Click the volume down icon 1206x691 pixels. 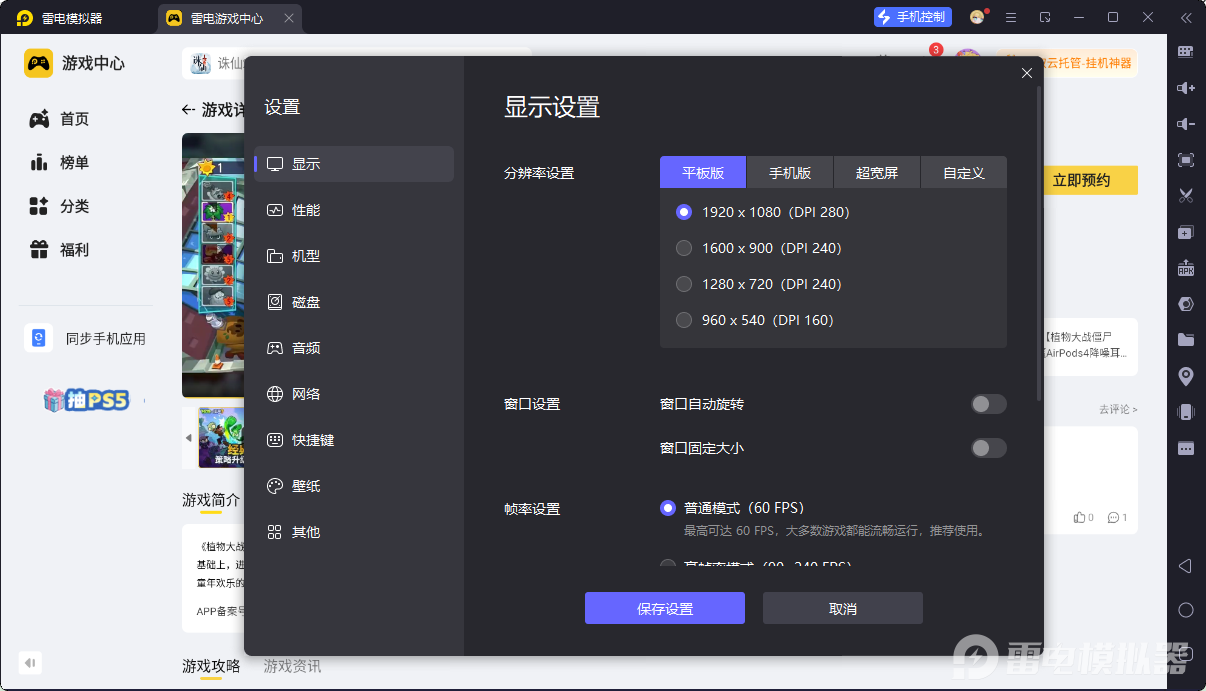(x=1186, y=124)
